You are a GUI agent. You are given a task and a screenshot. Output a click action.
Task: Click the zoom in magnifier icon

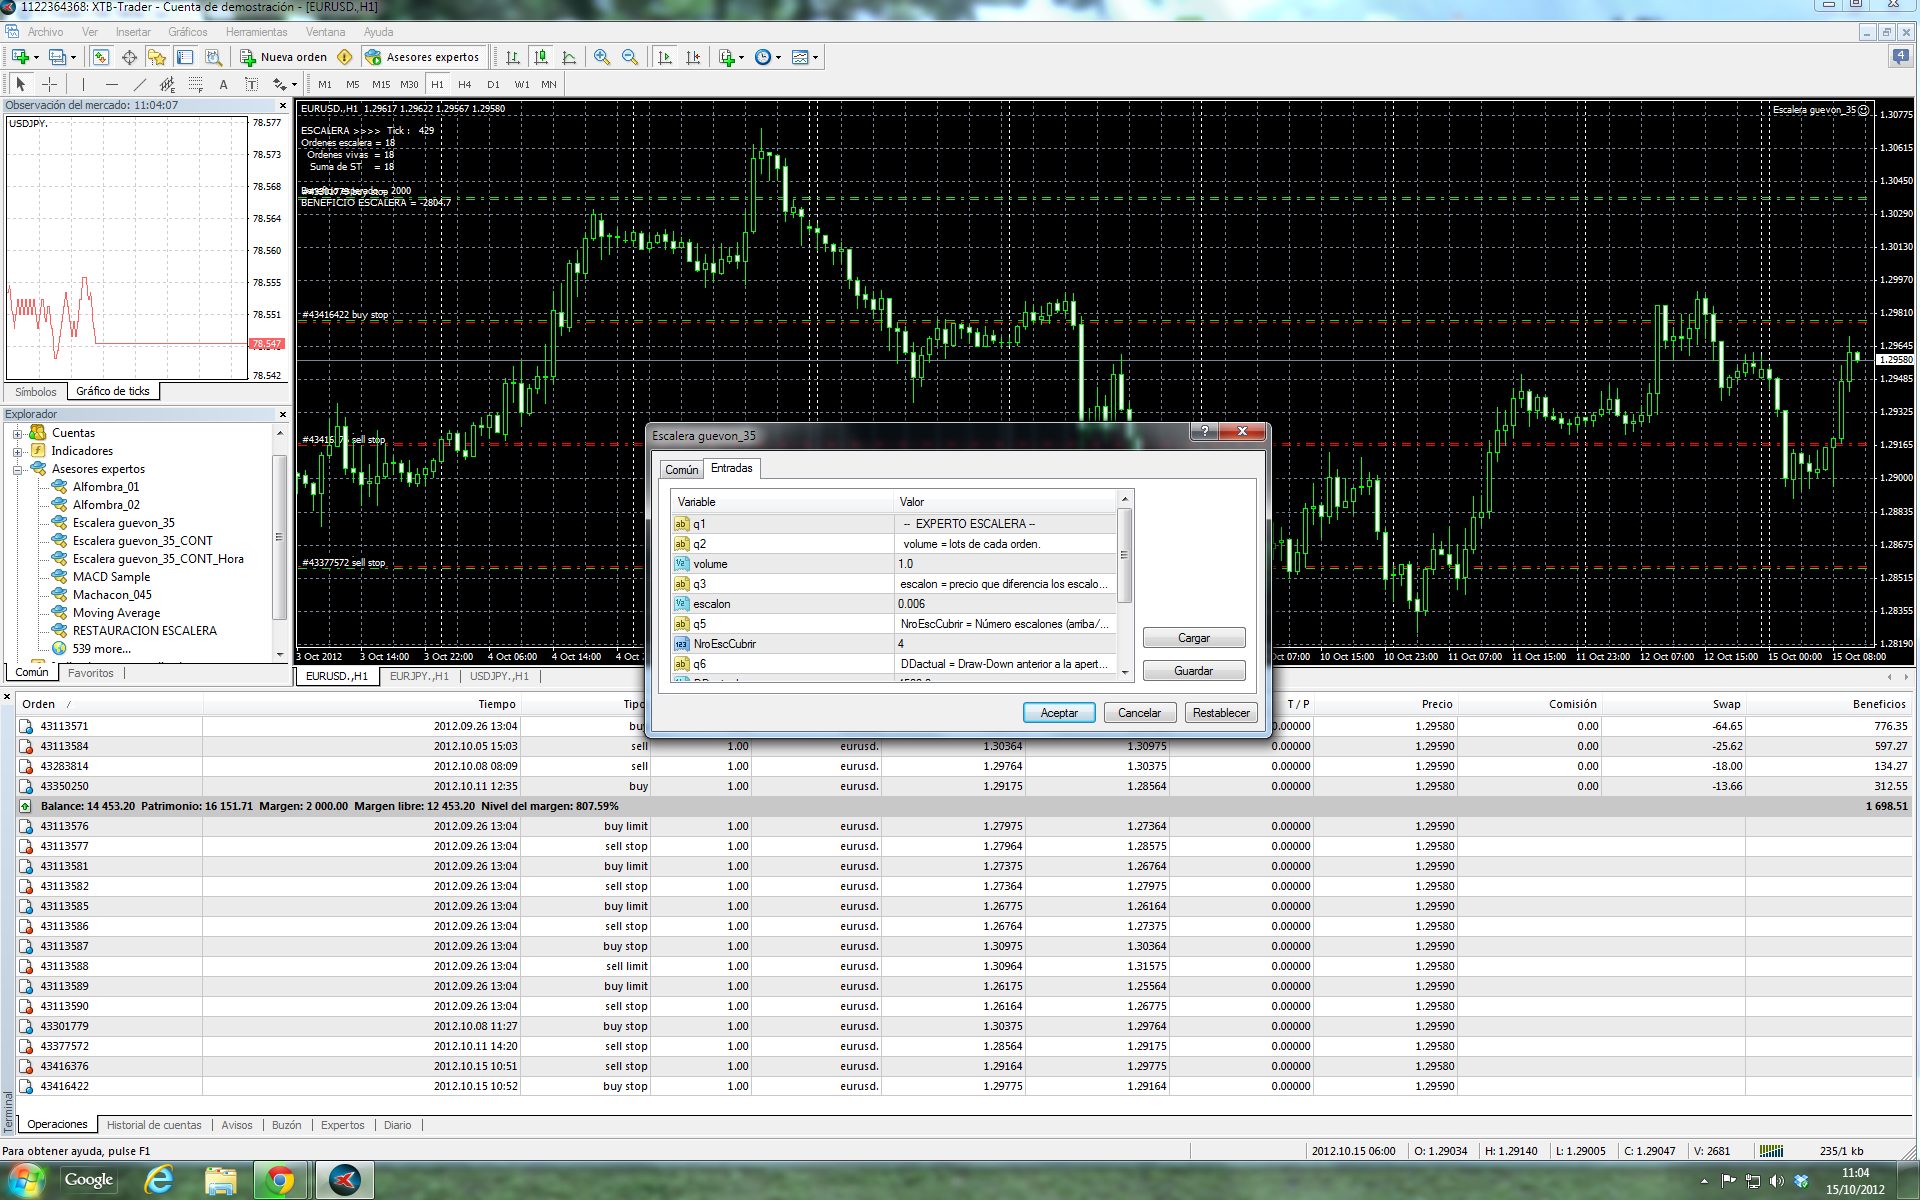tap(601, 57)
